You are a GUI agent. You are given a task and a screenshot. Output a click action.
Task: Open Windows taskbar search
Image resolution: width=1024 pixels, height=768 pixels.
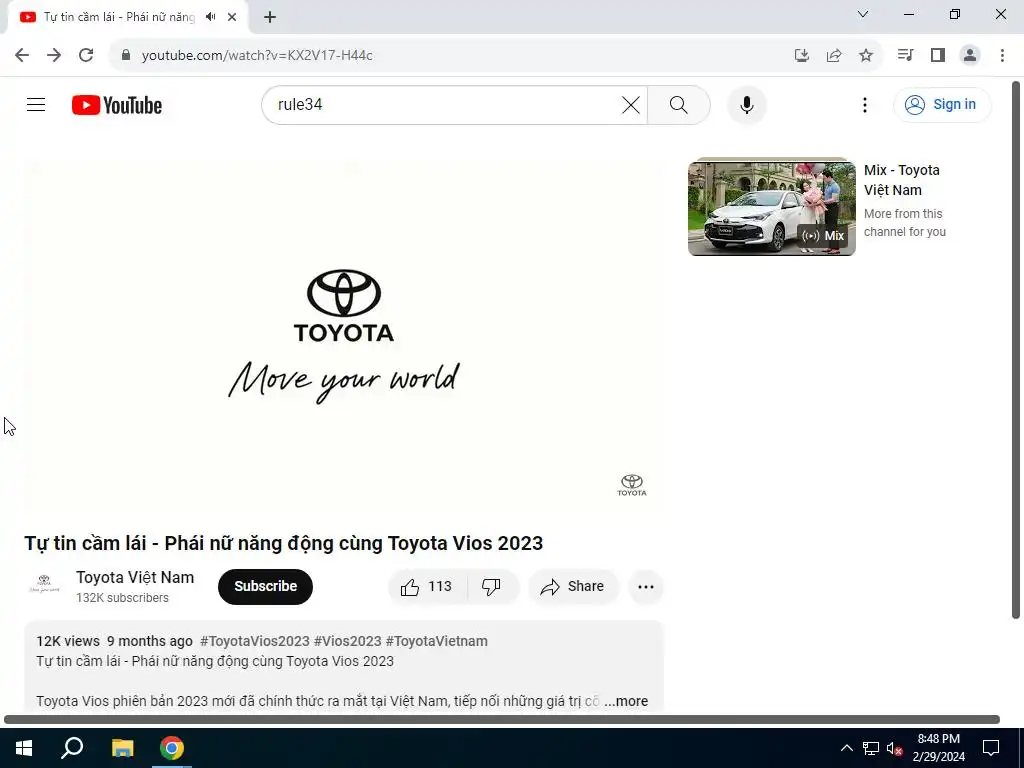click(x=72, y=748)
